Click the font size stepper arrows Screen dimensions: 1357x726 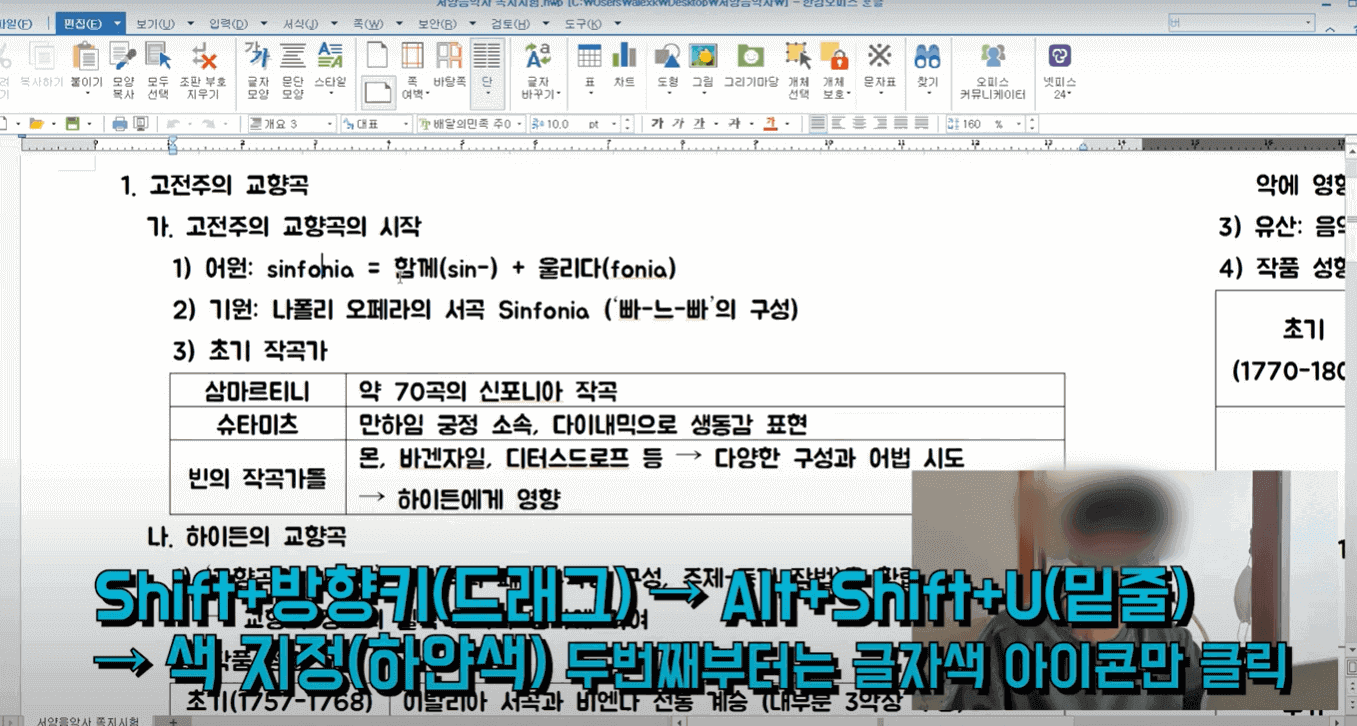[x=627, y=124]
